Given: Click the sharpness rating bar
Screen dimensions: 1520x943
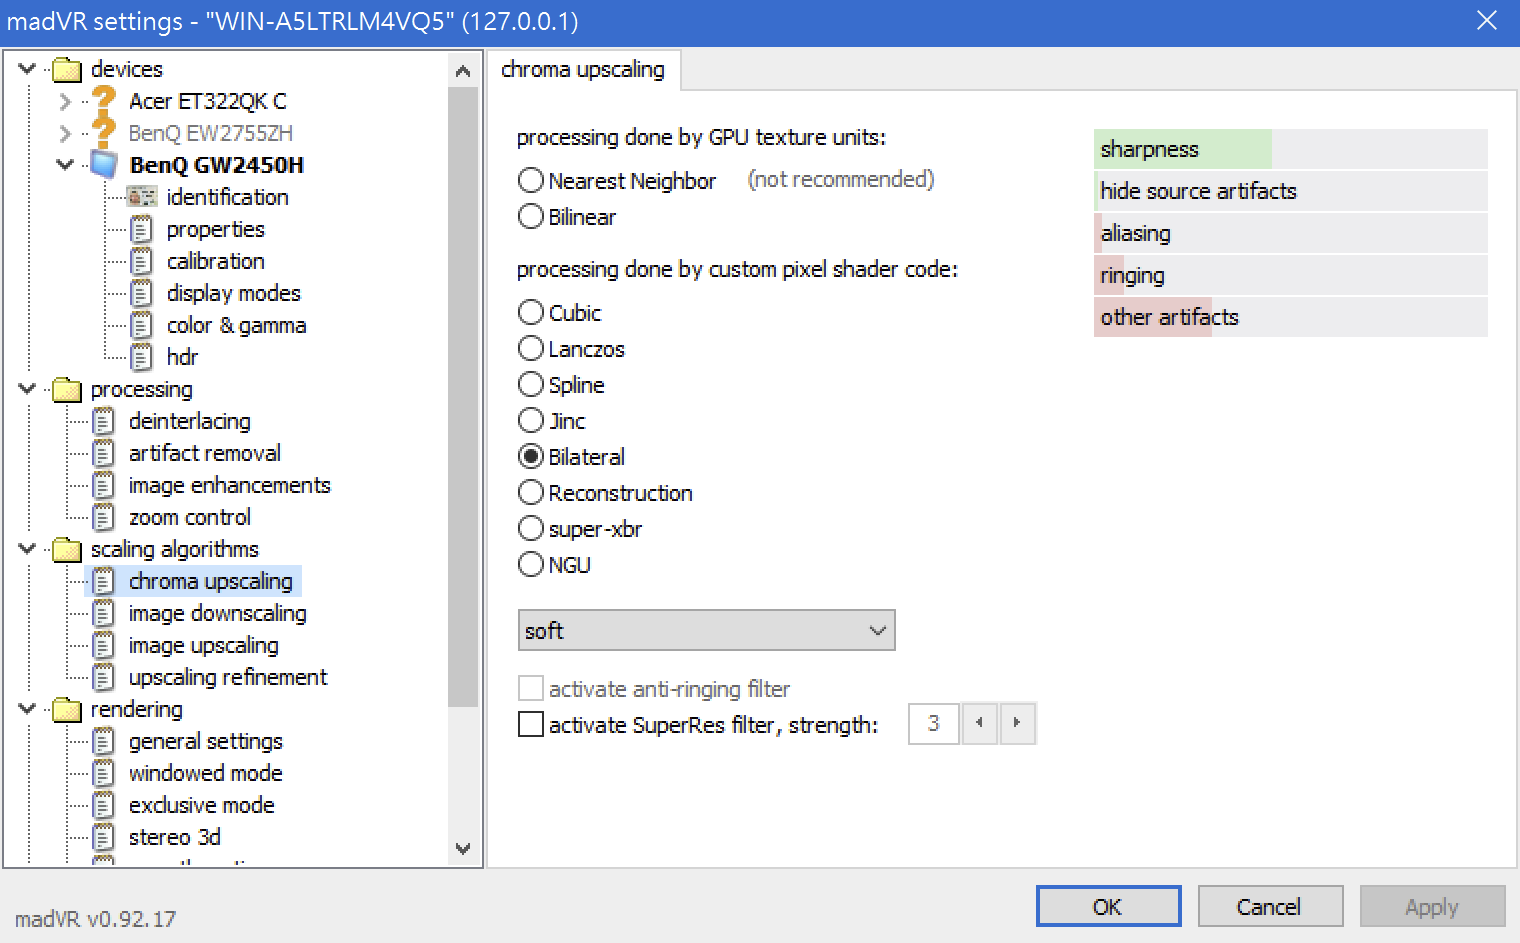Looking at the screenshot, I should click(x=1291, y=149).
